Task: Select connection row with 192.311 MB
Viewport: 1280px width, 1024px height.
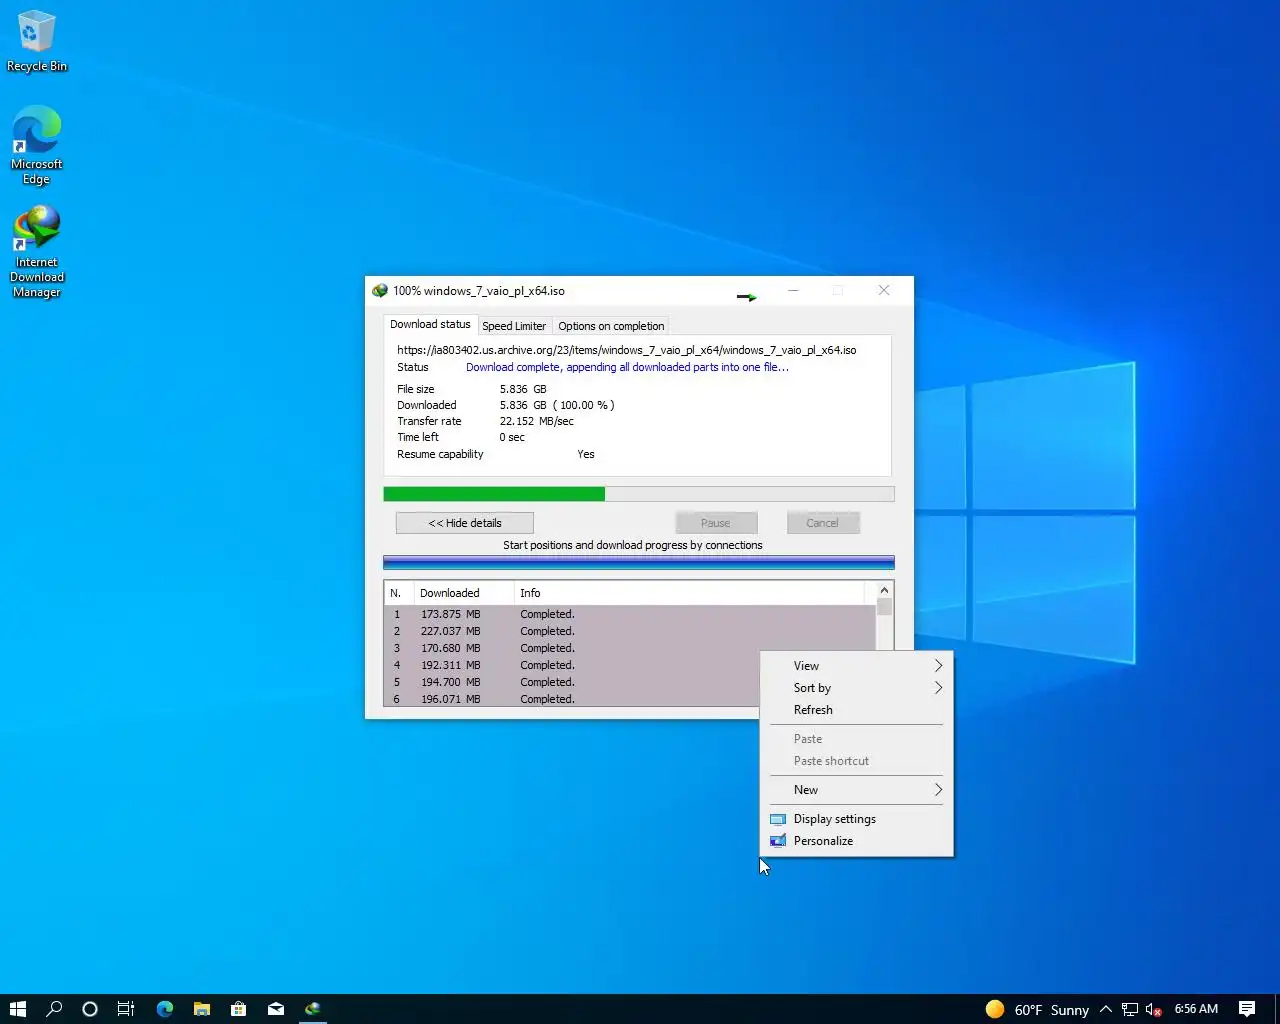Action: pos(572,665)
